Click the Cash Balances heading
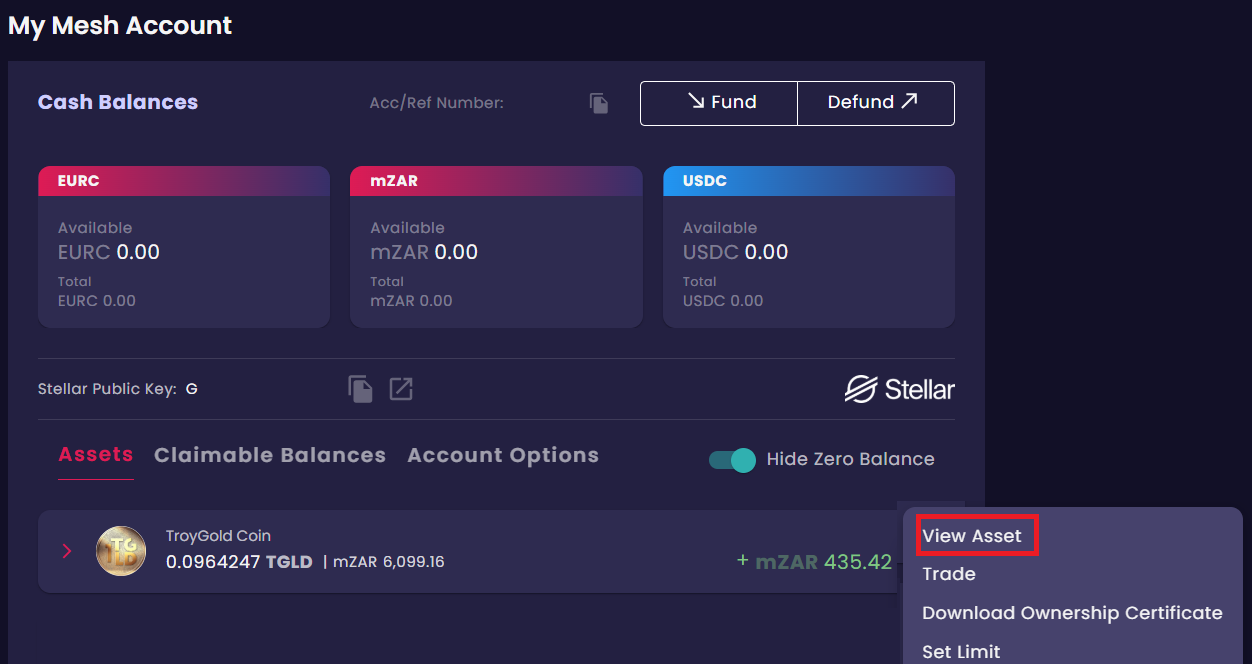Image resolution: width=1252 pixels, height=664 pixels. click(x=118, y=102)
